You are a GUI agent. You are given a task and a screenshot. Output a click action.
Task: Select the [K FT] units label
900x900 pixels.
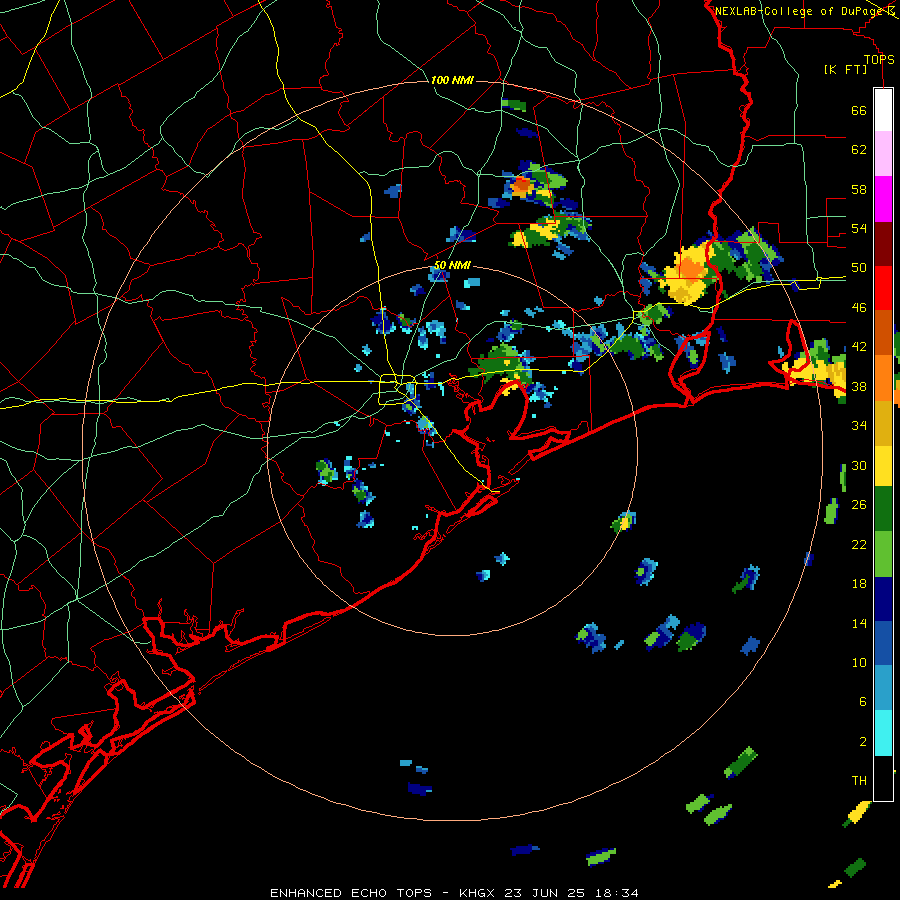tap(845, 69)
